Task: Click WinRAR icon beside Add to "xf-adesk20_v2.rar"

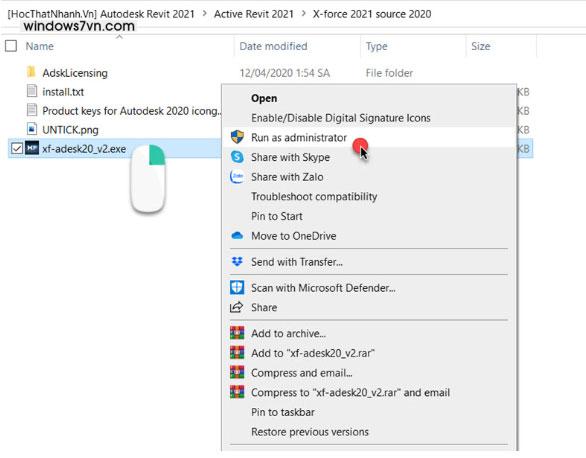Action: pyautogui.click(x=237, y=353)
